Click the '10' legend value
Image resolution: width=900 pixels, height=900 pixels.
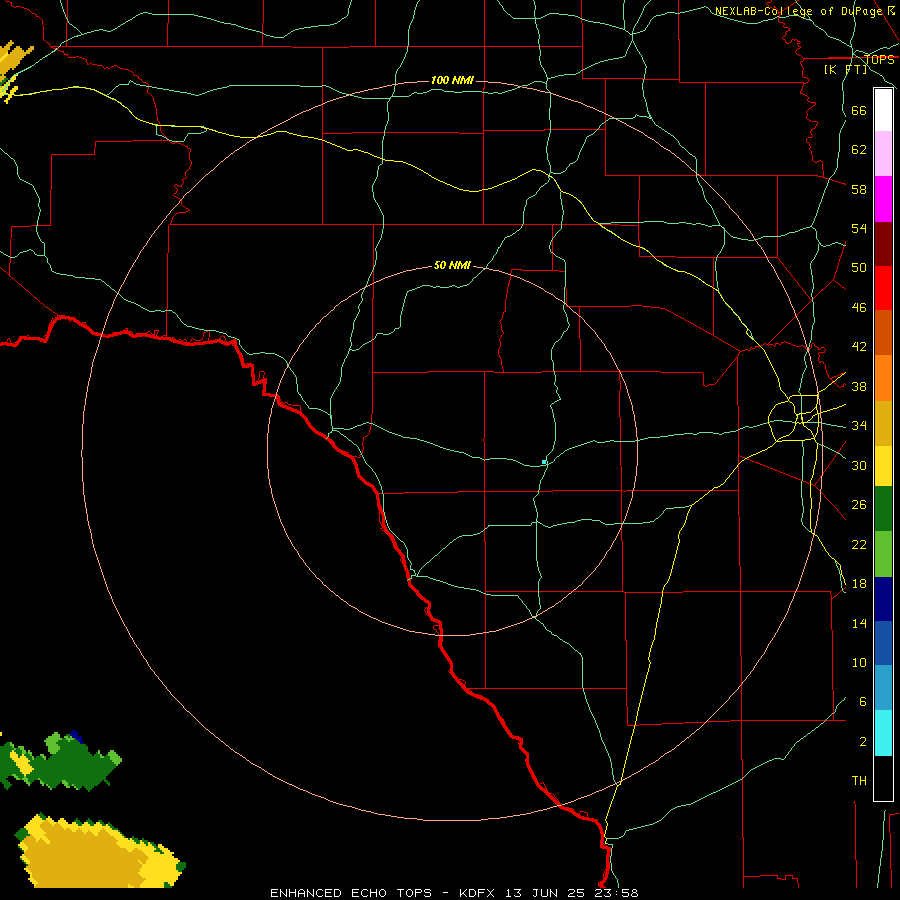coord(859,662)
